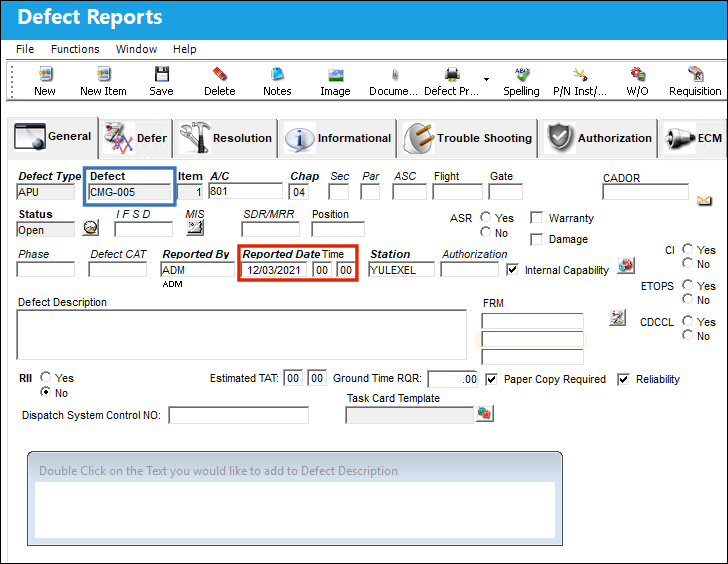Open the W/O toolbar icon

pos(637,74)
